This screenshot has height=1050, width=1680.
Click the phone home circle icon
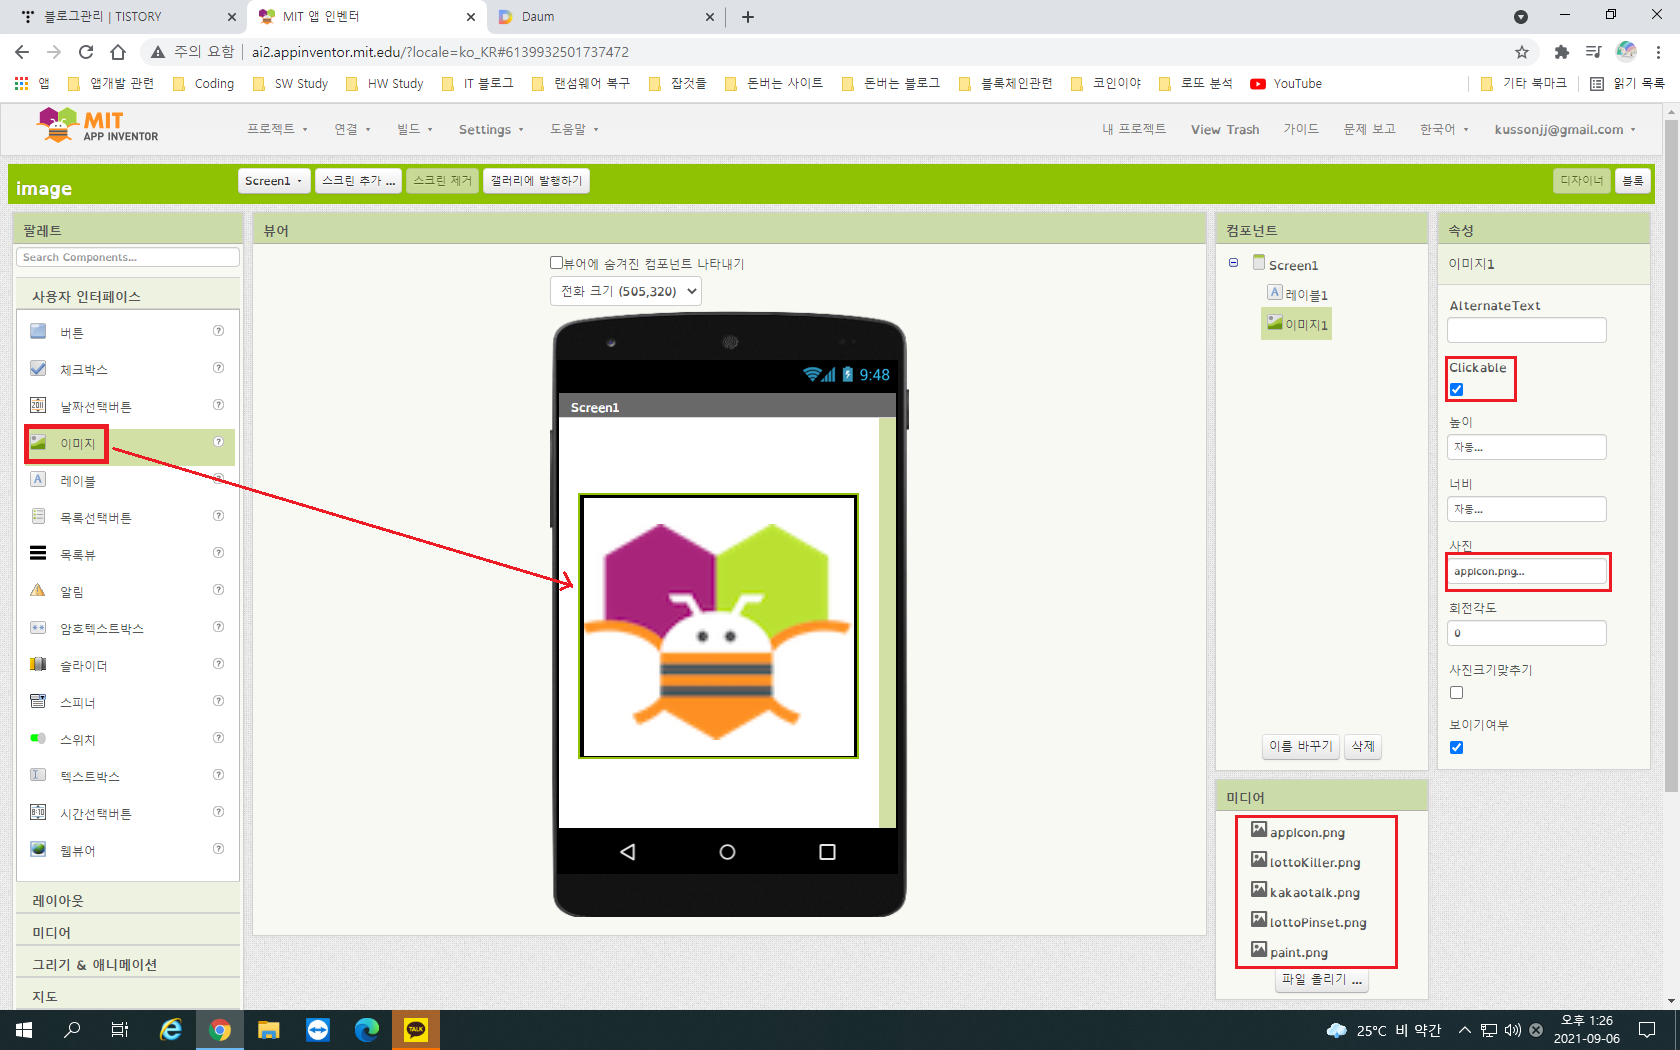point(727,852)
